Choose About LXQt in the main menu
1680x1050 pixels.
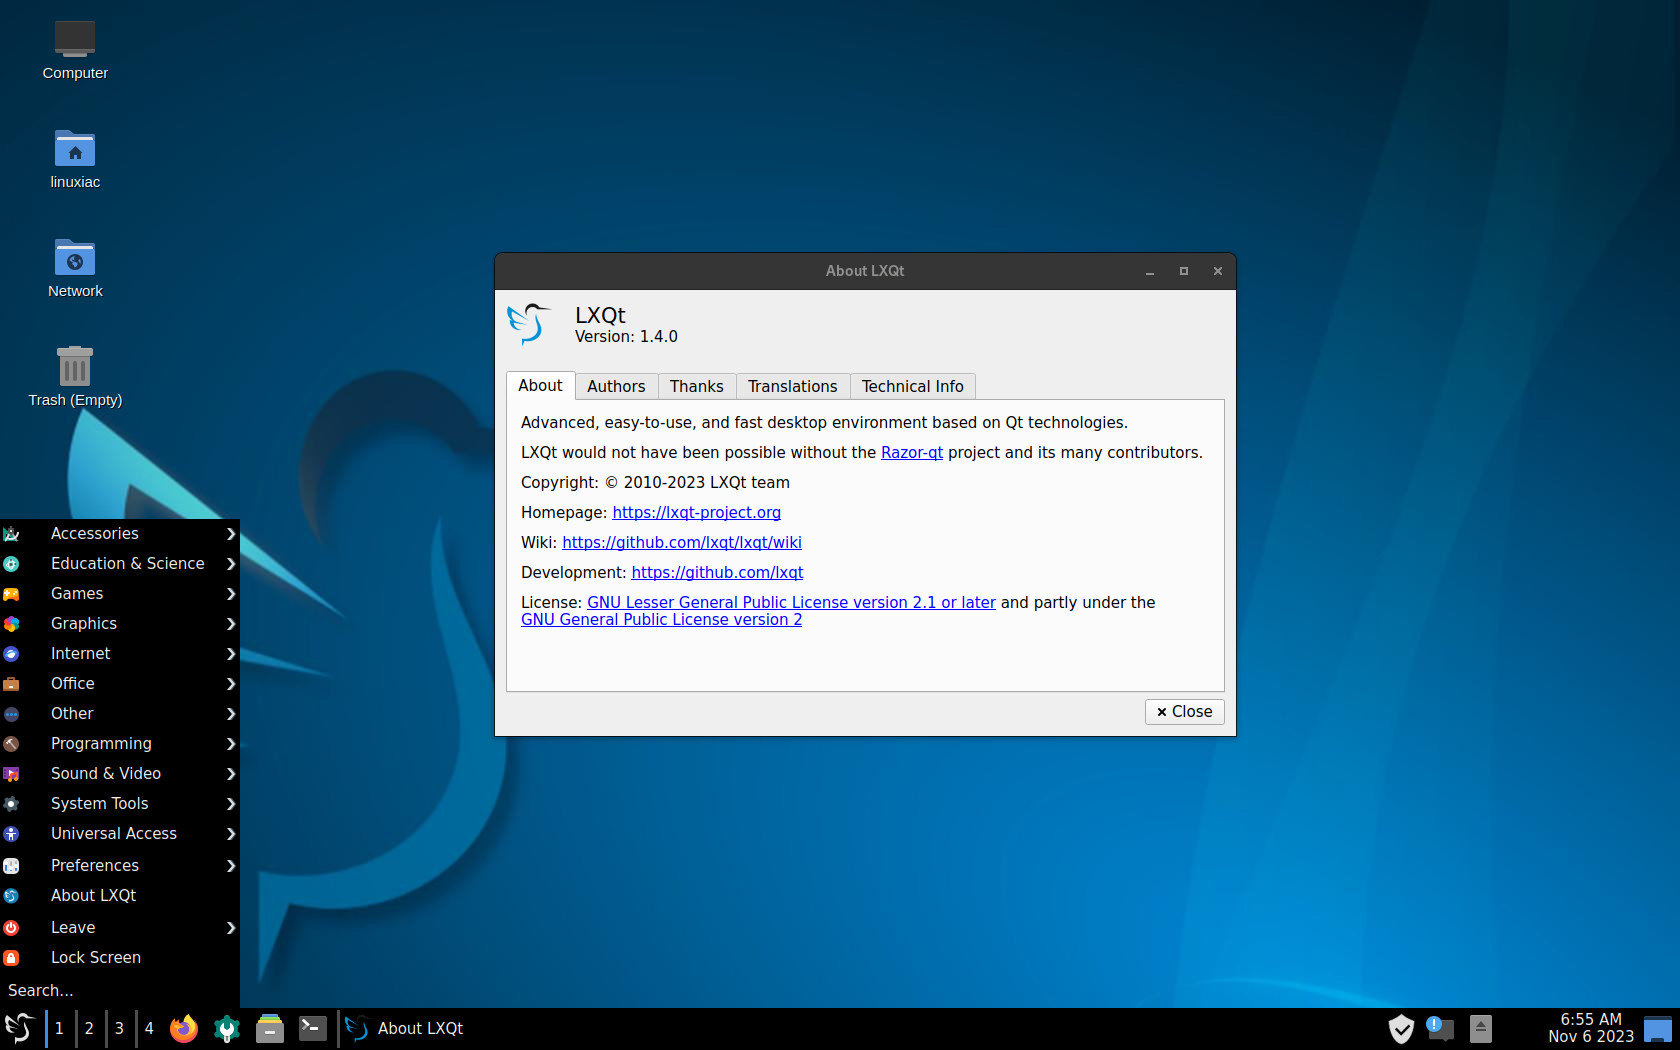coord(120,896)
